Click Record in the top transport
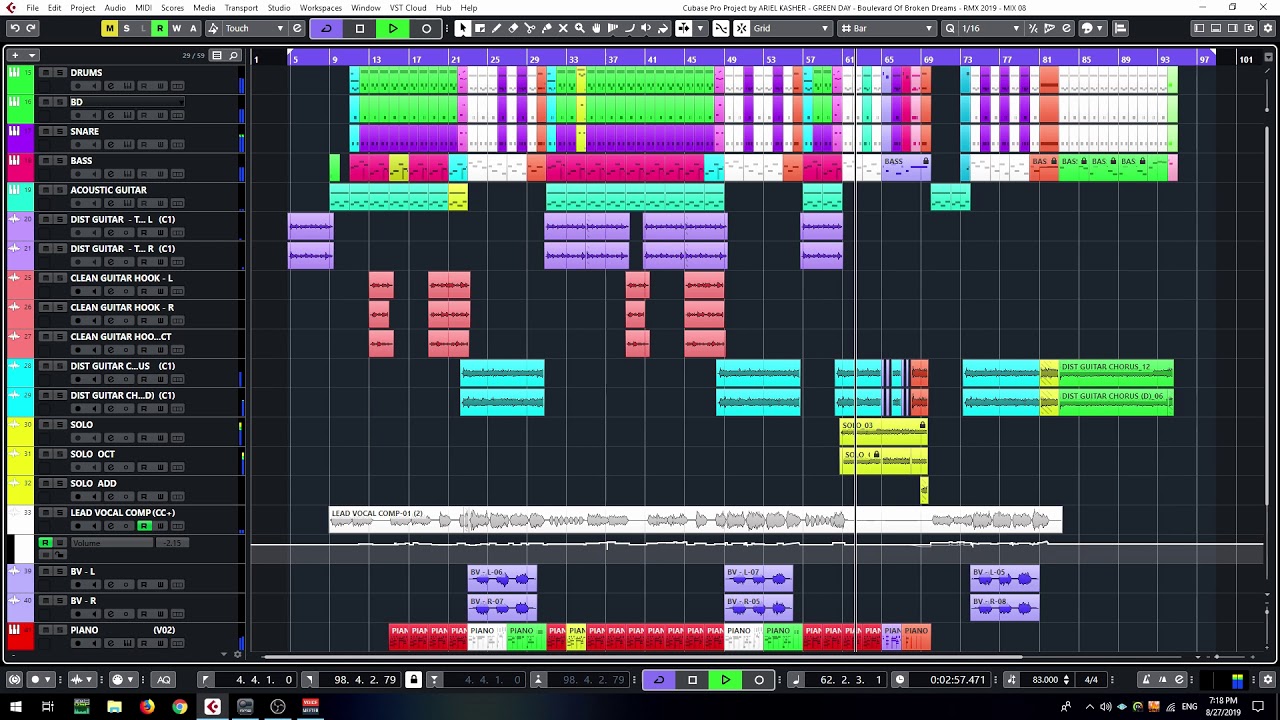 [x=426, y=28]
